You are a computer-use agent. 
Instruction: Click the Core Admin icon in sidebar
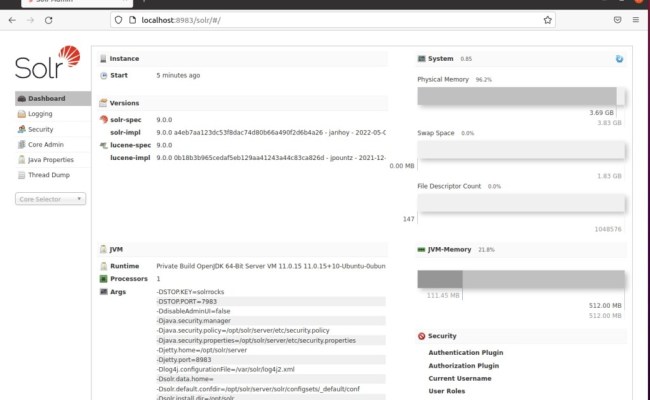pos(22,144)
